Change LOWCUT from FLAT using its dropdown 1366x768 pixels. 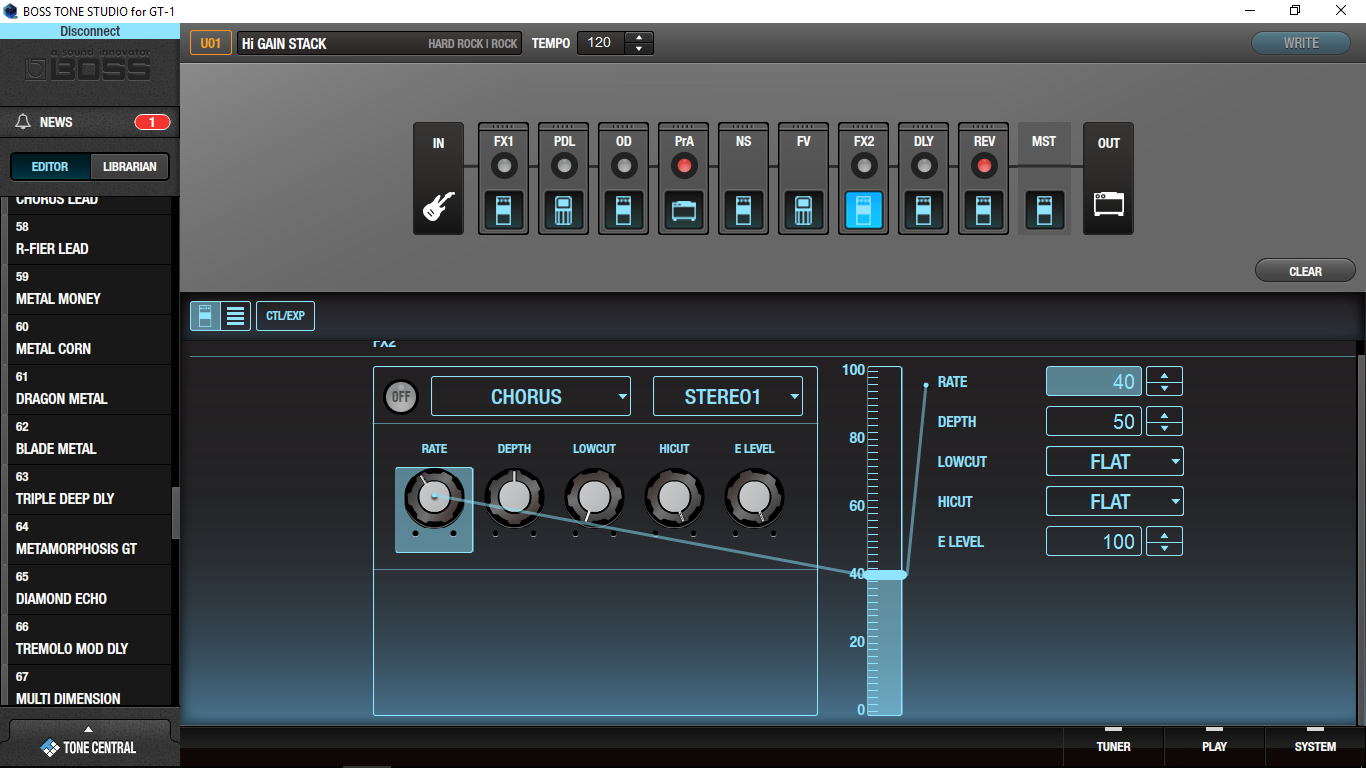1115,461
